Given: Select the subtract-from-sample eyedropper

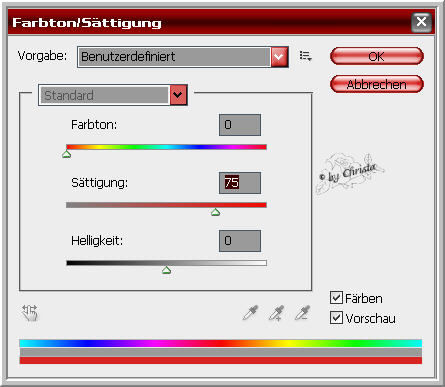Looking at the screenshot, I should tap(302, 313).
